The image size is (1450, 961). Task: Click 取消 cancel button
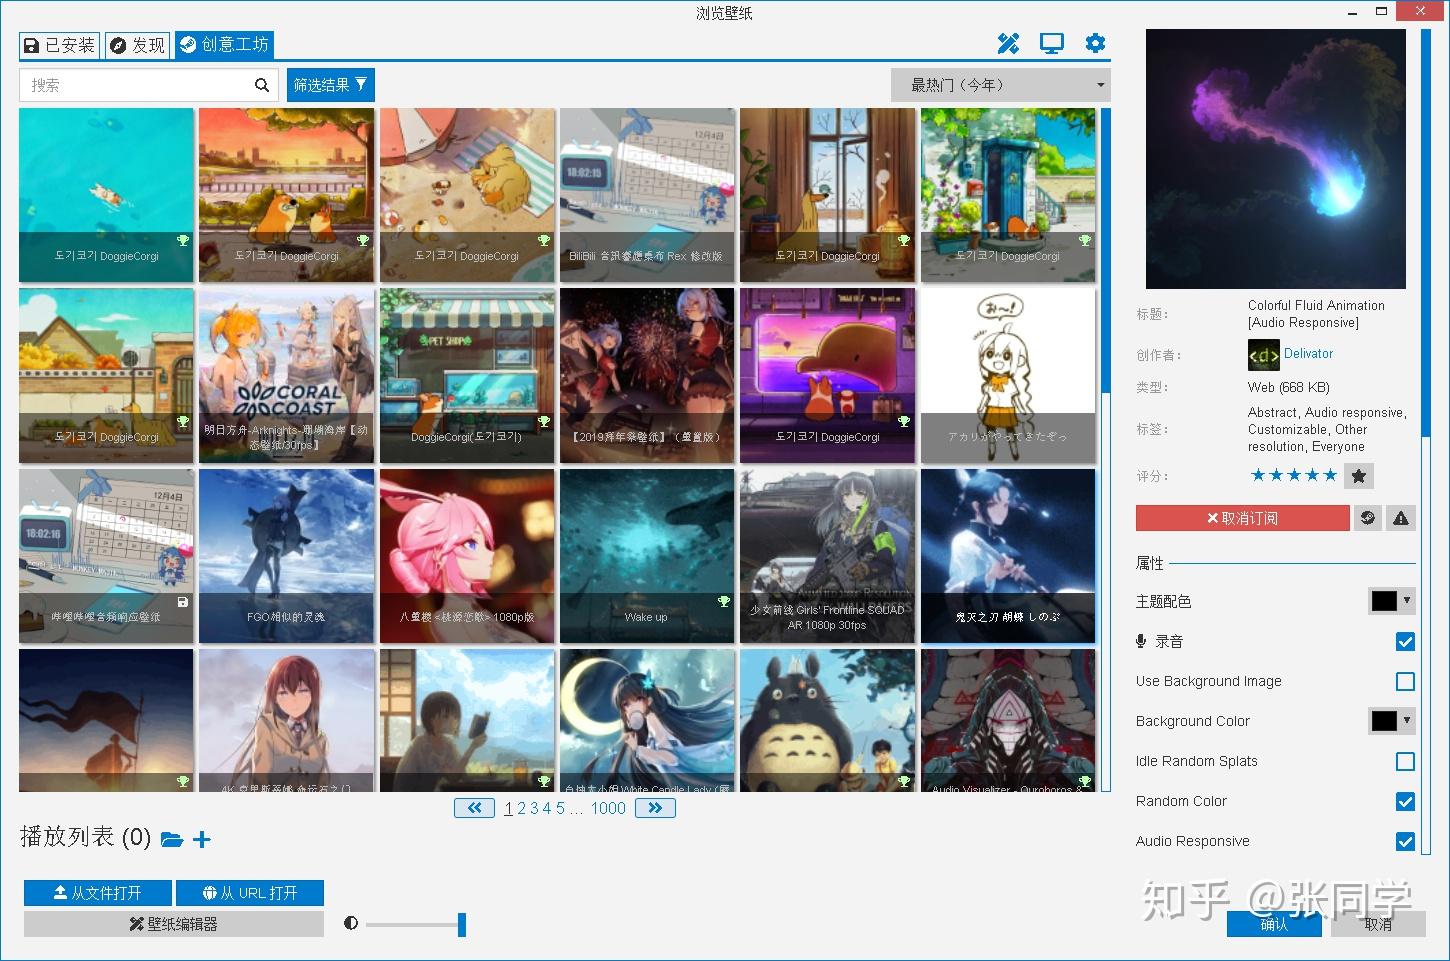tap(1378, 924)
